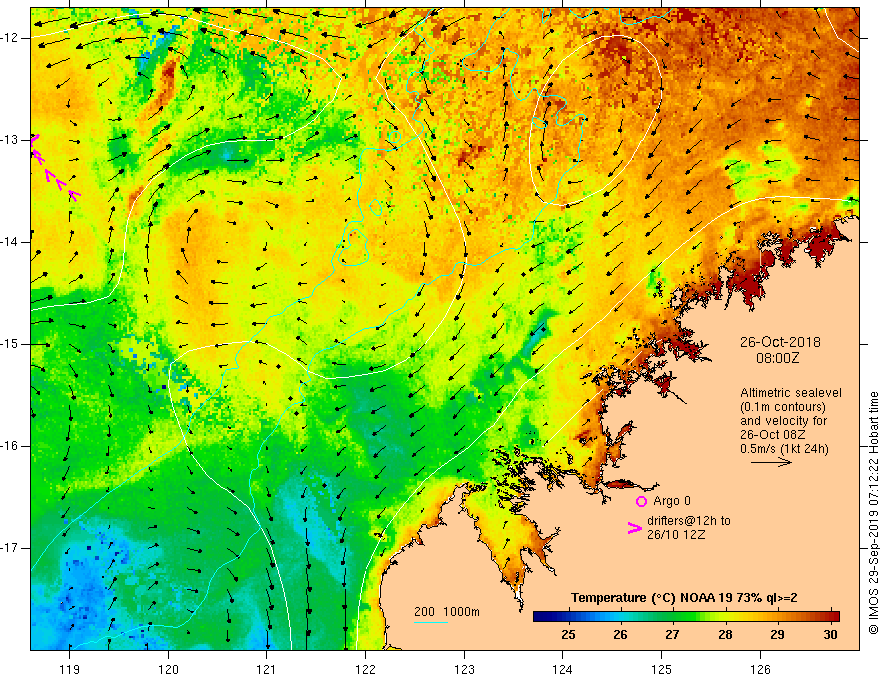
Task: Click the cyan 200 1000m contour legend line
Action: pos(430,622)
